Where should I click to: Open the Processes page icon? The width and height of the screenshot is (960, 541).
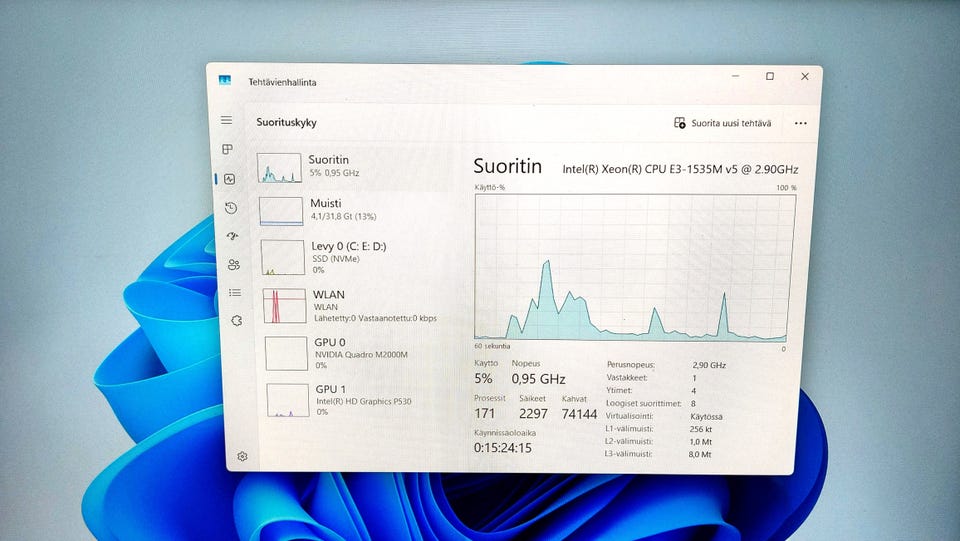227,149
